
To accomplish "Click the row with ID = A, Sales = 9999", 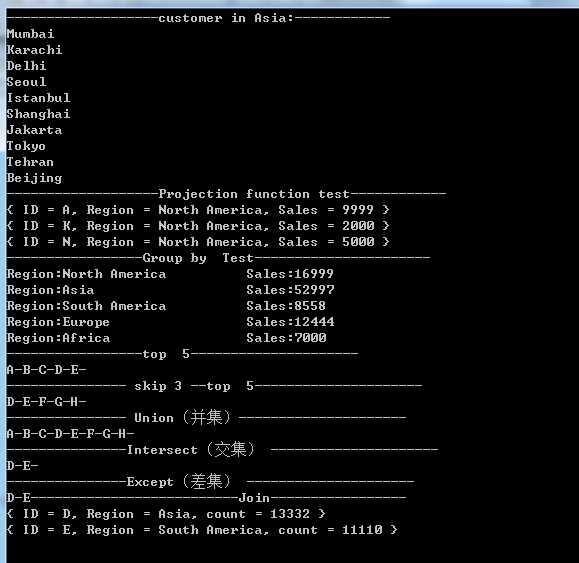I will click(198, 210).
